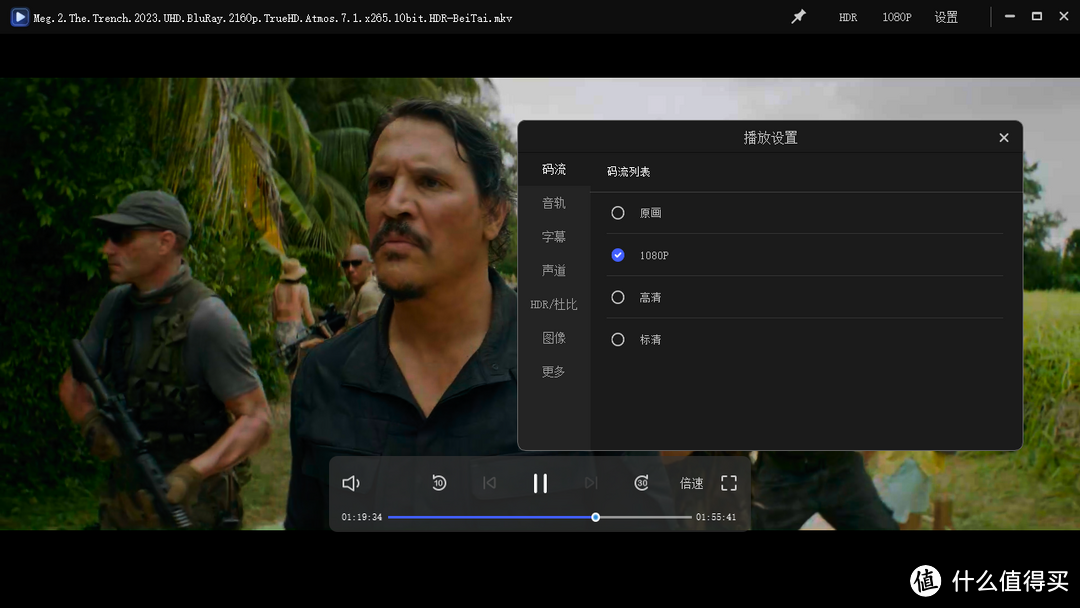1080x608 pixels.
Task: Open 设置 in the title bar
Action: click(946, 17)
